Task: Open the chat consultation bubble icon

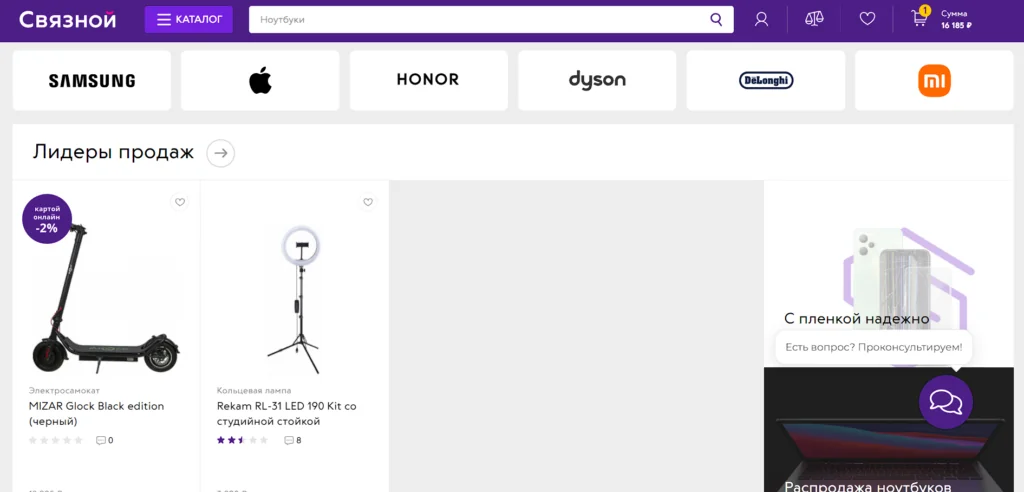Action: point(945,402)
